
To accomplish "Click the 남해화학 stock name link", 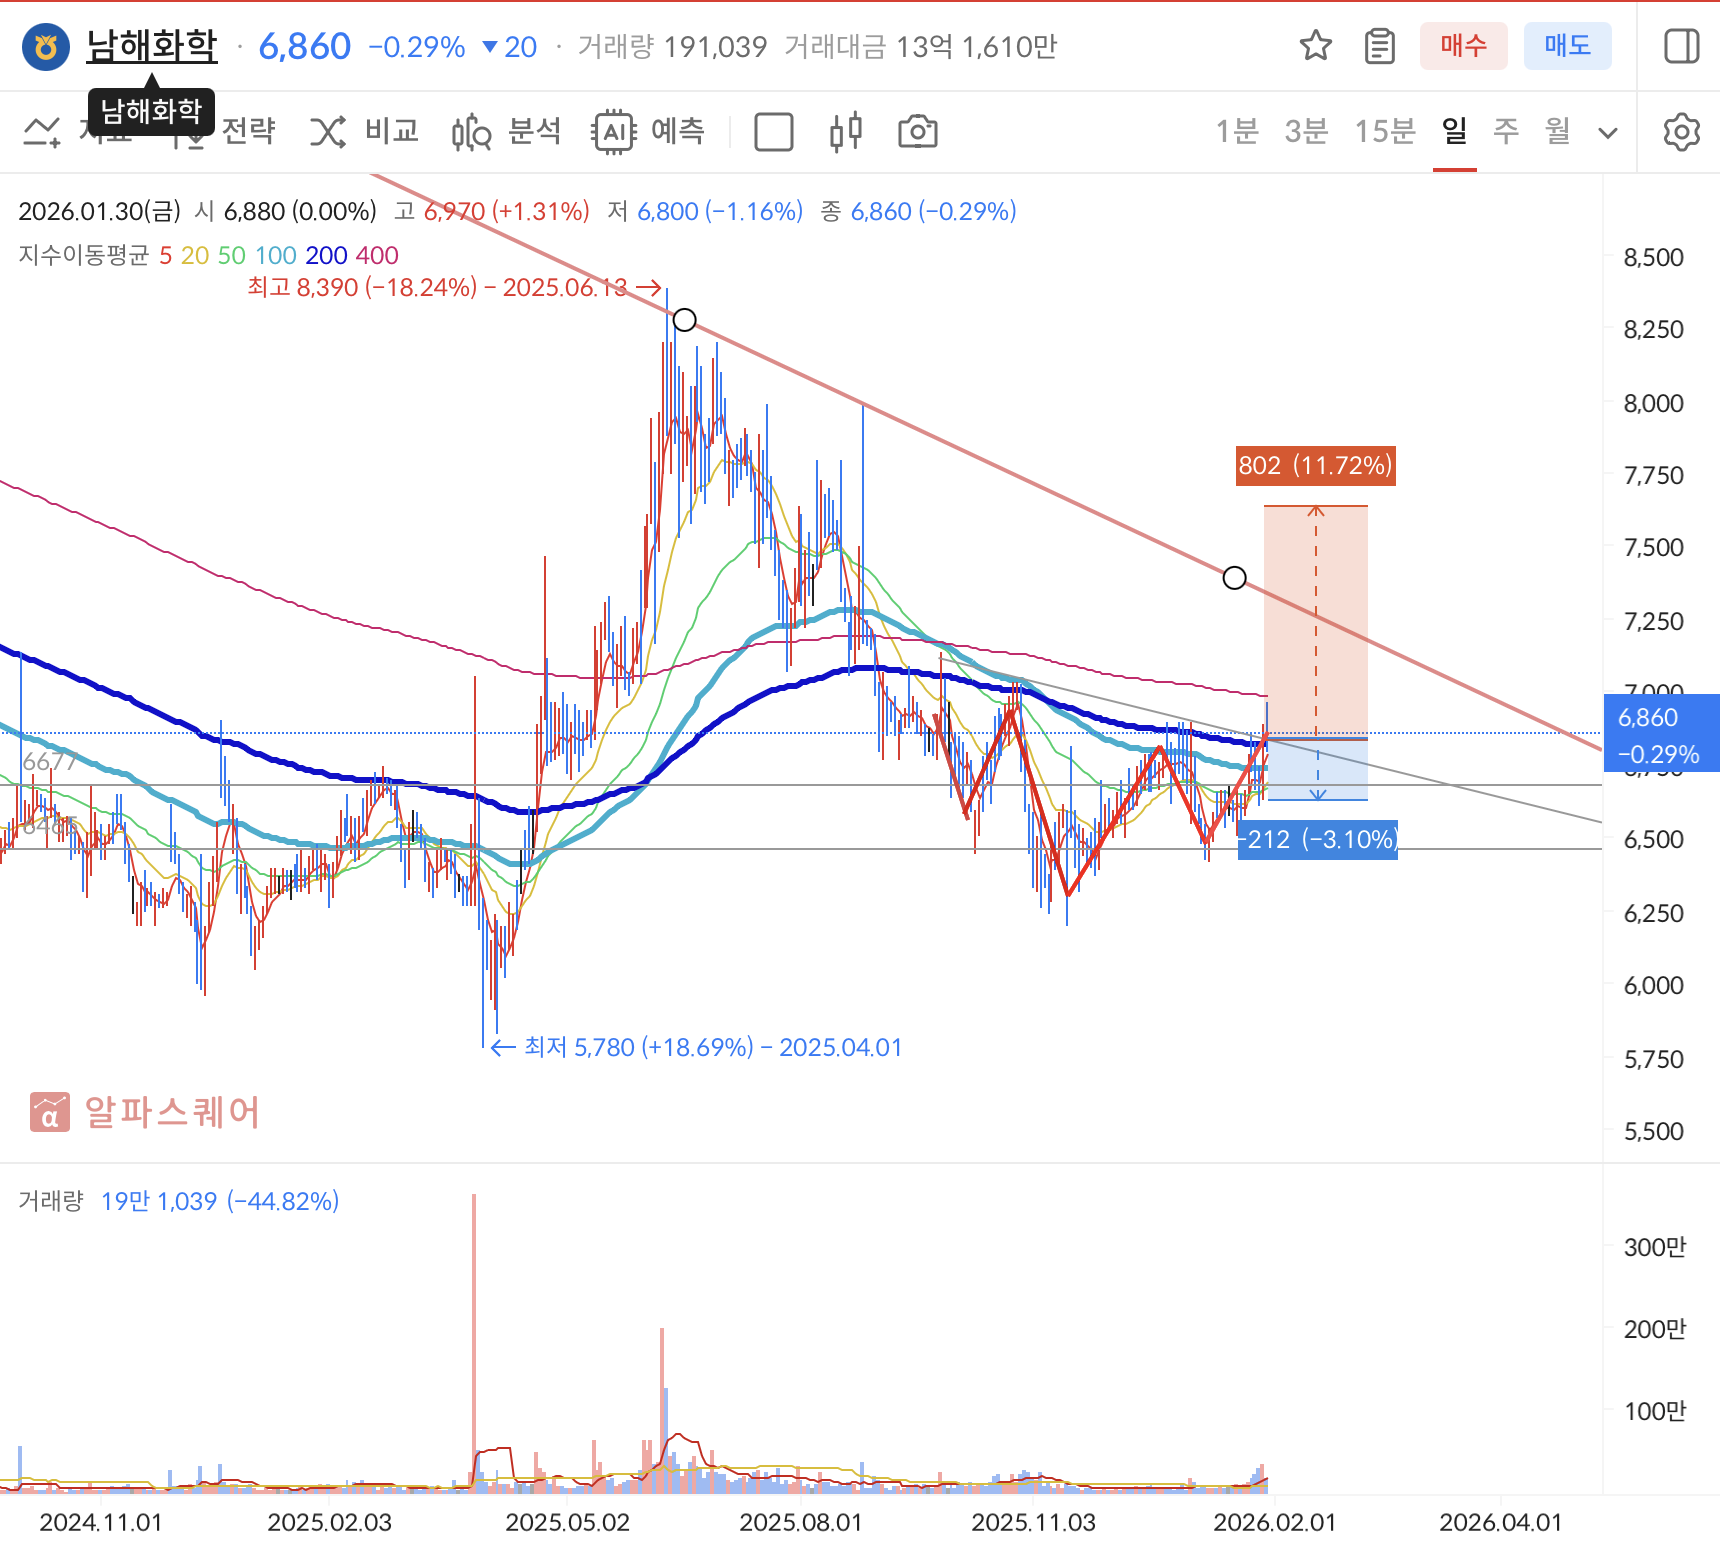I will coord(152,46).
